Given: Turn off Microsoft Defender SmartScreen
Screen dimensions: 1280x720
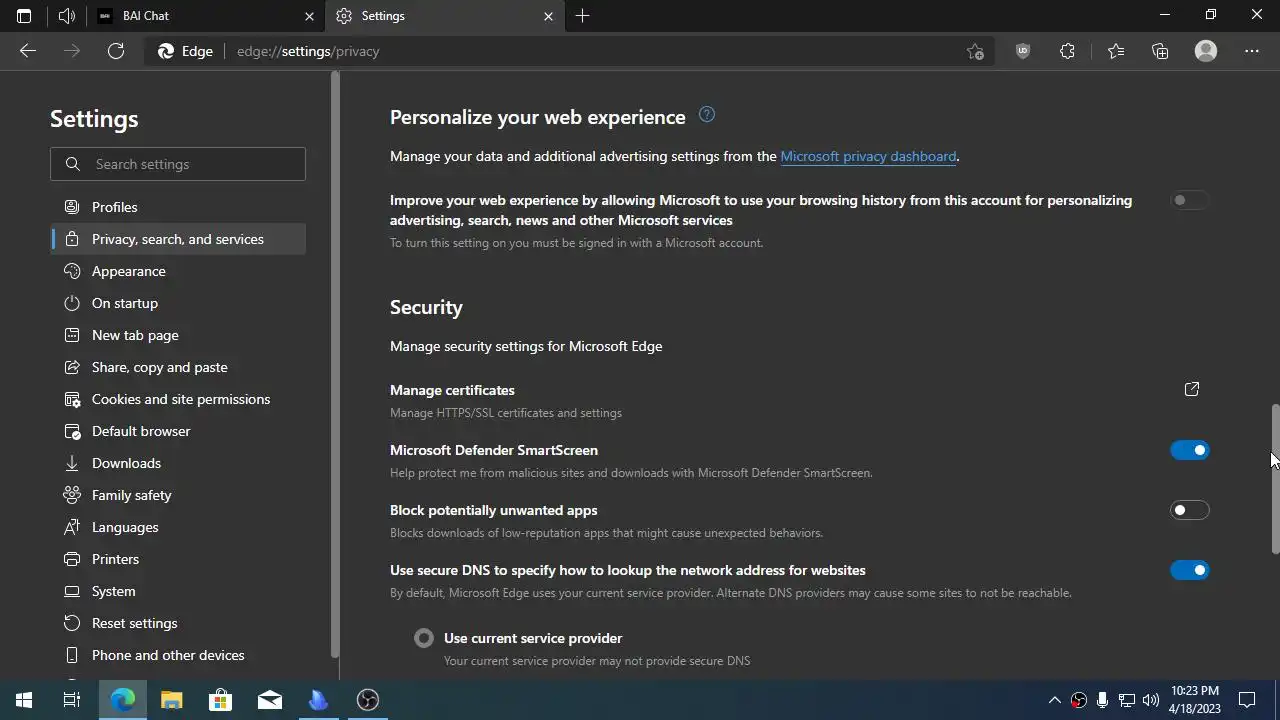Looking at the screenshot, I should 1189,450.
